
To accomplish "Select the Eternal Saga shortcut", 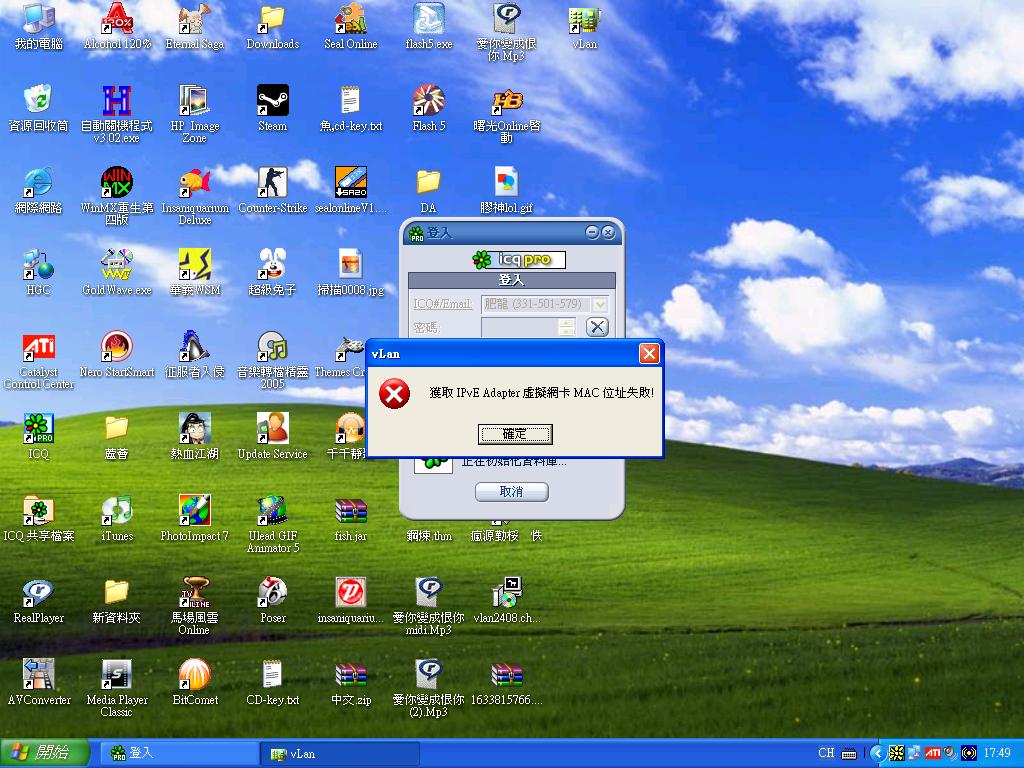I will [x=195, y=27].
